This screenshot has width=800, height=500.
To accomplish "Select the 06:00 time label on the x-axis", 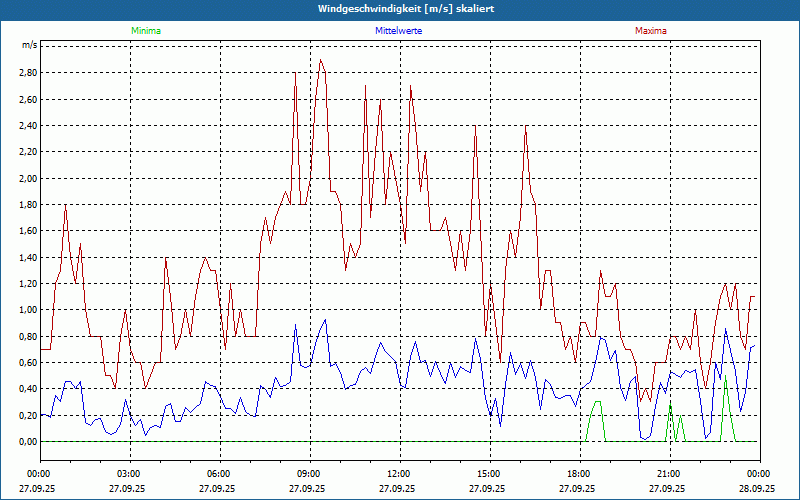I will [218, 474].
